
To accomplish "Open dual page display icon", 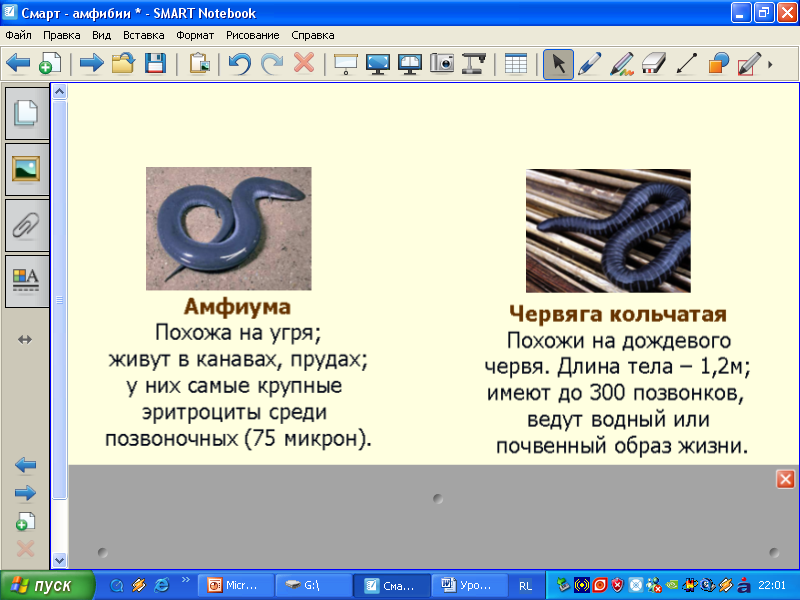I will pos(410,64).
